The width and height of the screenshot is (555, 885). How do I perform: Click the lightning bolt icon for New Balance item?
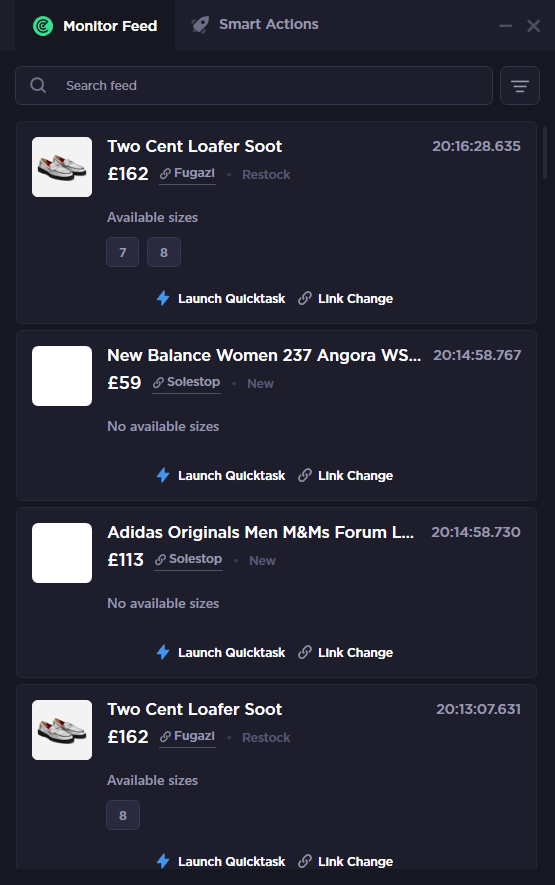[x=163, y=475]
